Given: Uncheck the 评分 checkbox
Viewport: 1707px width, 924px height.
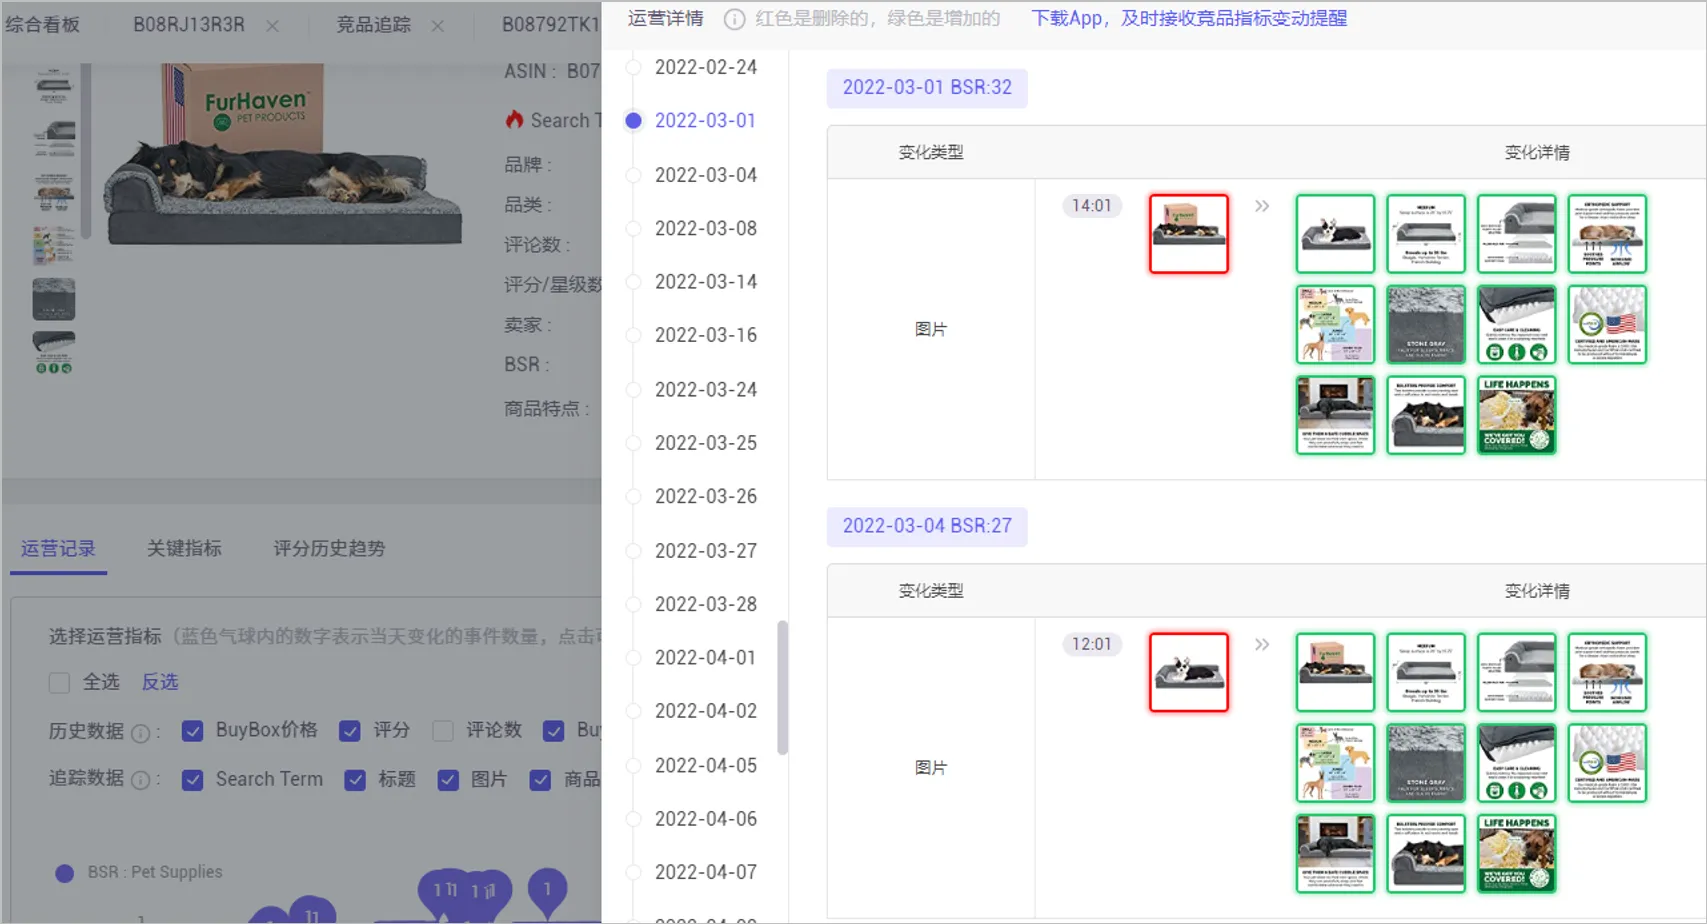Looking at the screenshot, I should click(350, 731).
